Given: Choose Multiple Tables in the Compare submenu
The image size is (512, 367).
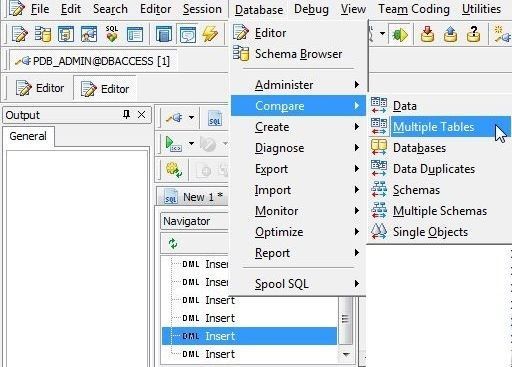Looking at the screenshot, I should 440,127.
